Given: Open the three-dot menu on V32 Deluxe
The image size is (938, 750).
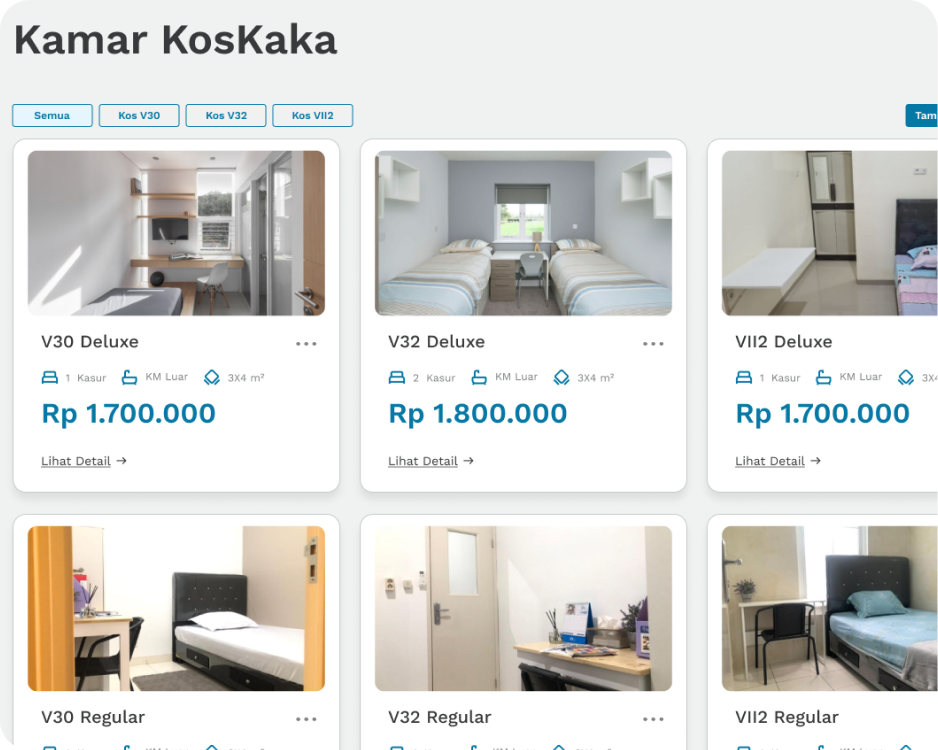Looking at the screenshot, I should (x=653, y=344).
